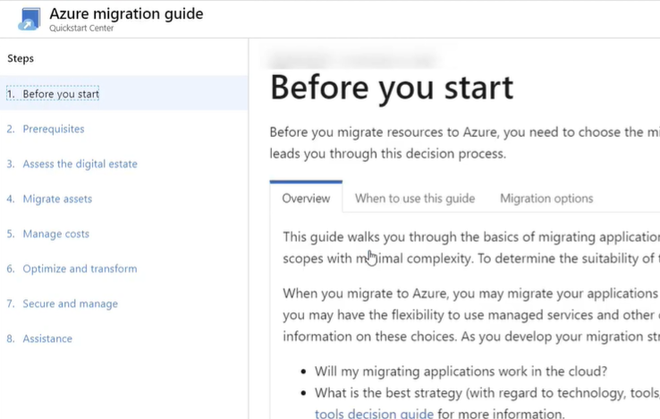The width and height of the screenshot is (660, 419).
Task: Open the Before you start step
Action: (x=60, y=94)
